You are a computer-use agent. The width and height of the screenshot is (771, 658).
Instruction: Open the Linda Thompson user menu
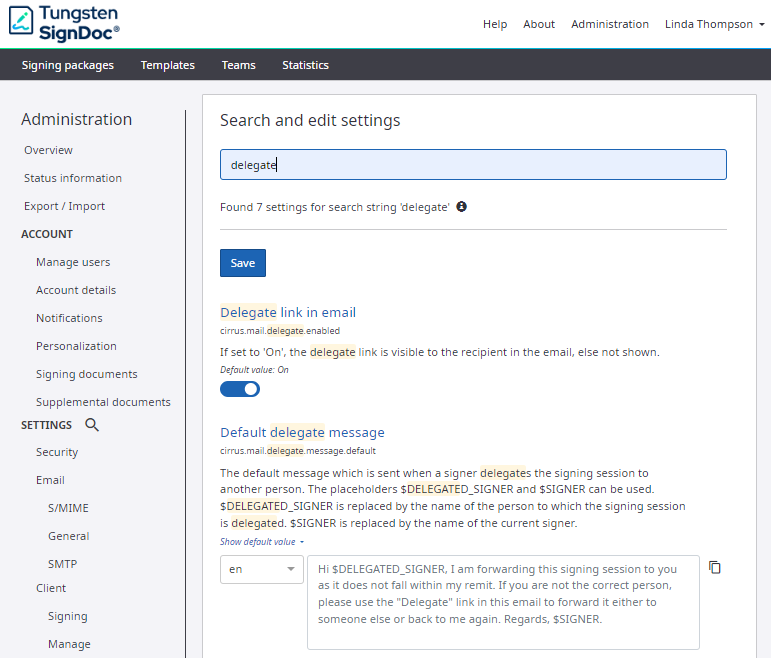point(714,24)
